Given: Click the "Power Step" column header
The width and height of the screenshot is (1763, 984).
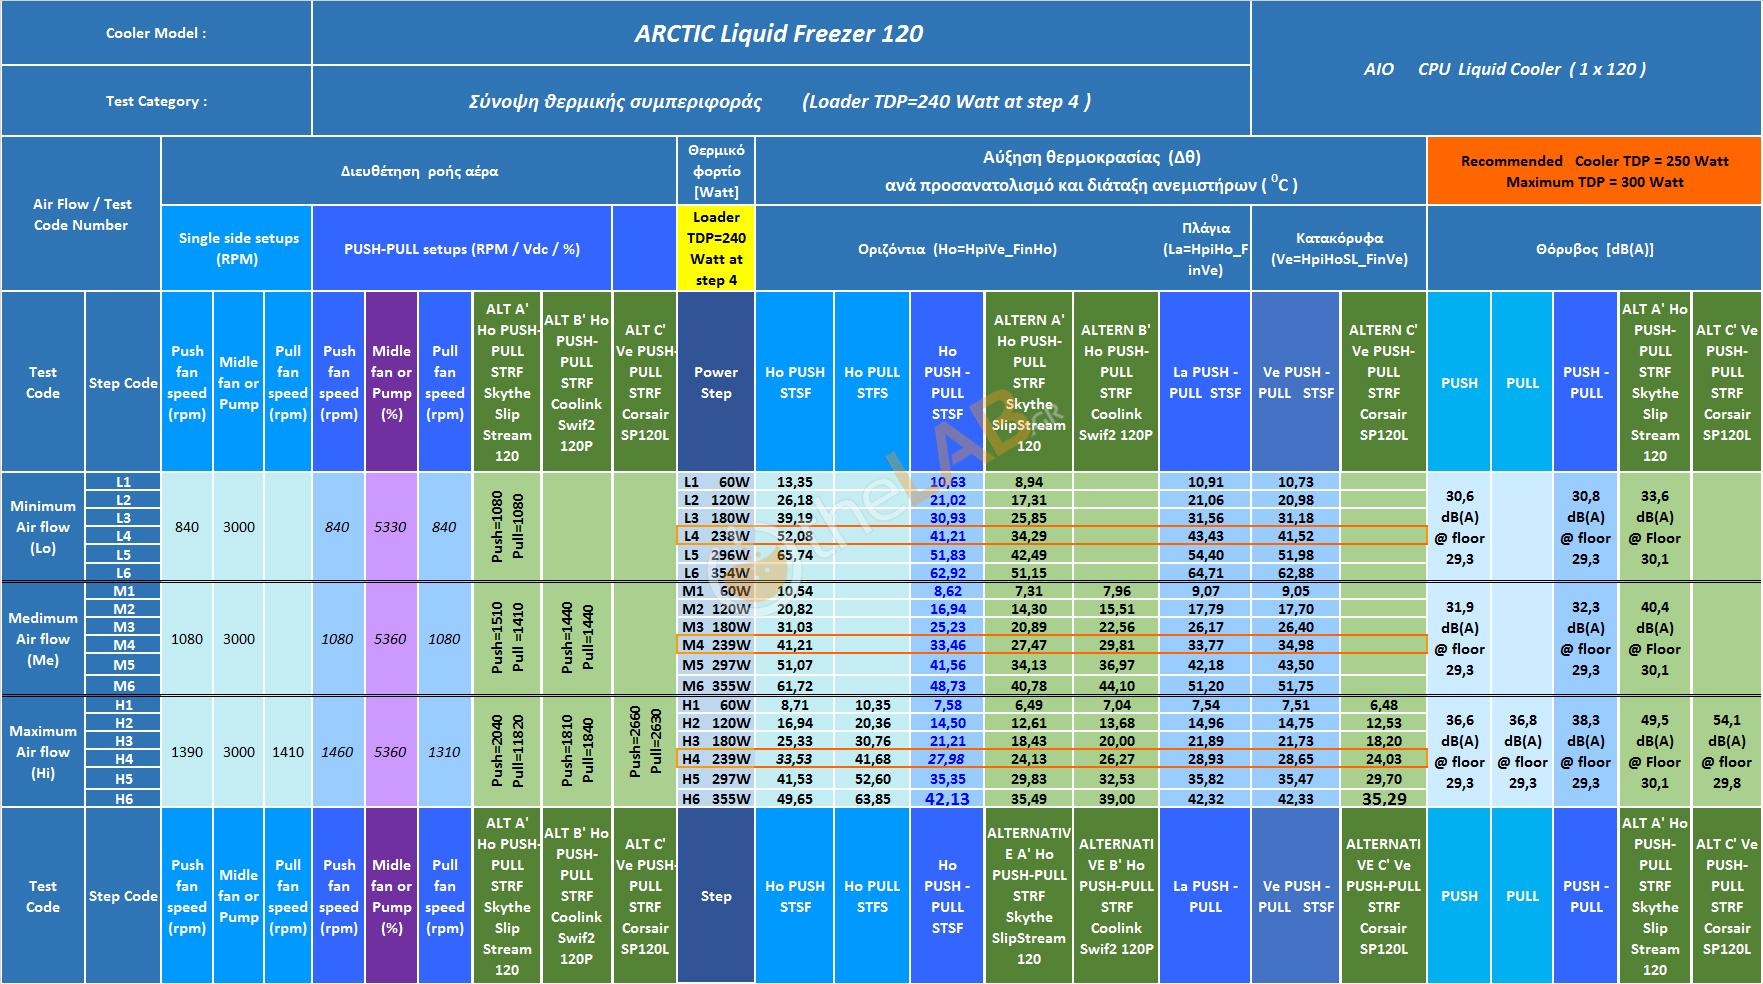Looking at the screenshot, I should click(x=716, y=382).
